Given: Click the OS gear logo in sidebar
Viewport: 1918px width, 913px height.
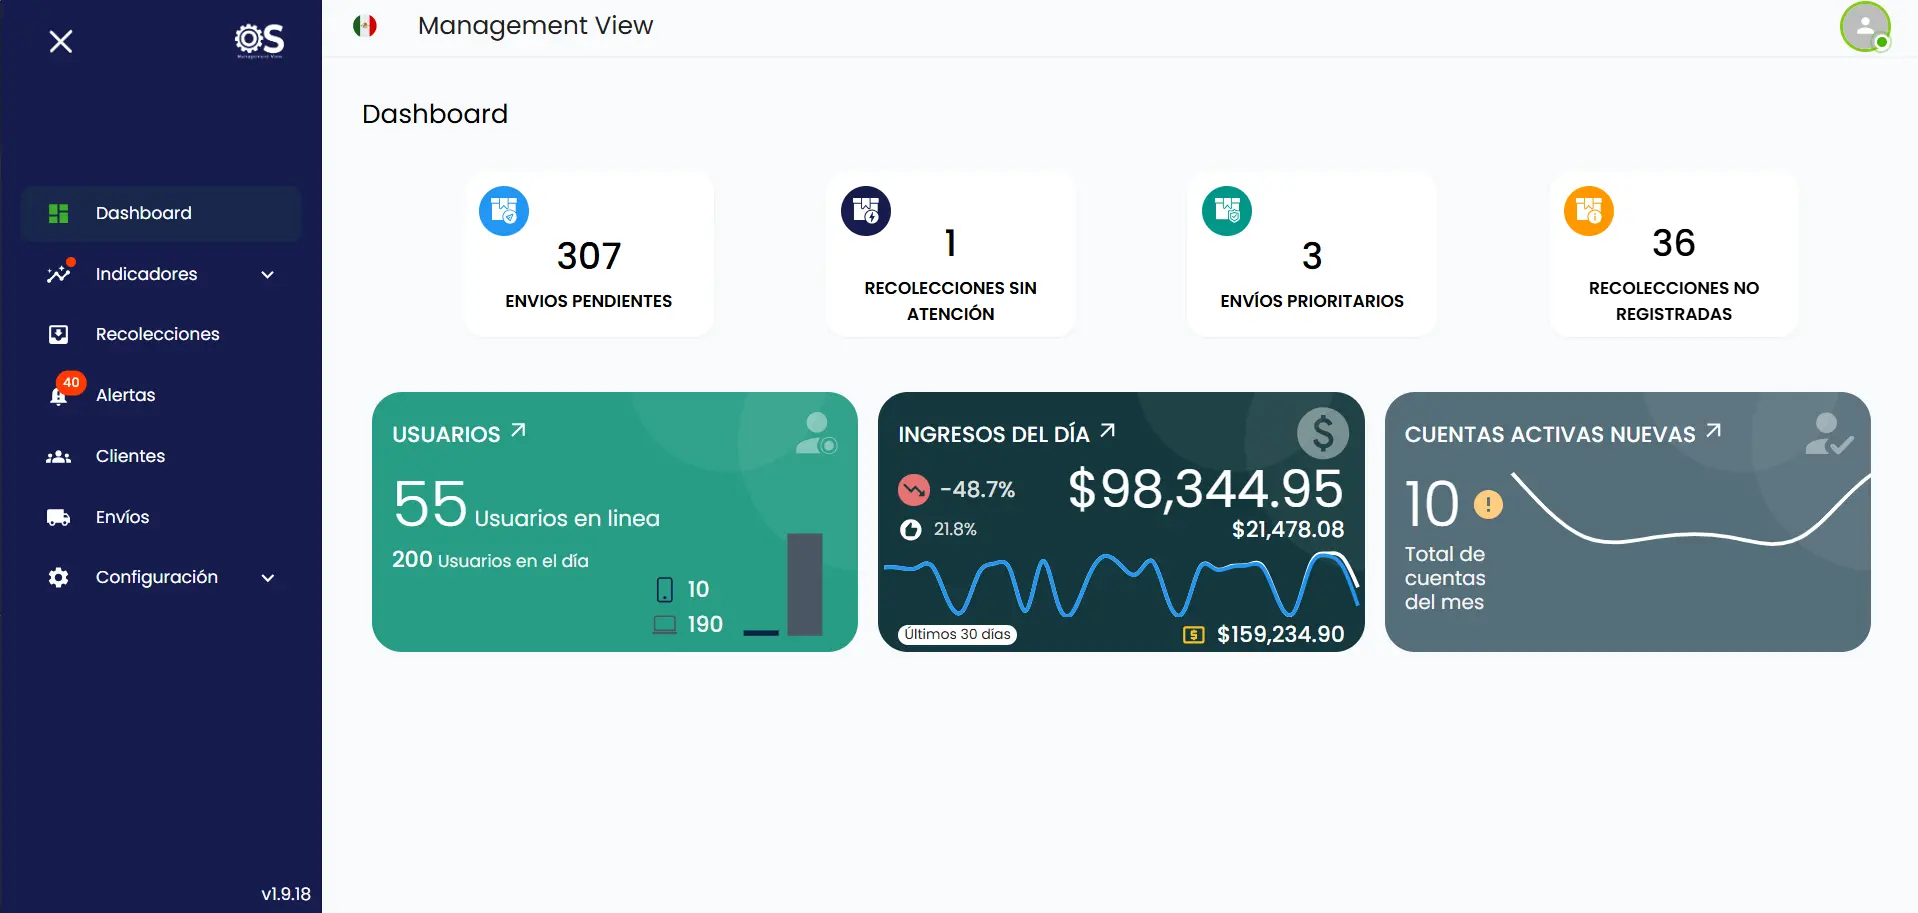Looking at the screenshot, I should pos(259,41).
